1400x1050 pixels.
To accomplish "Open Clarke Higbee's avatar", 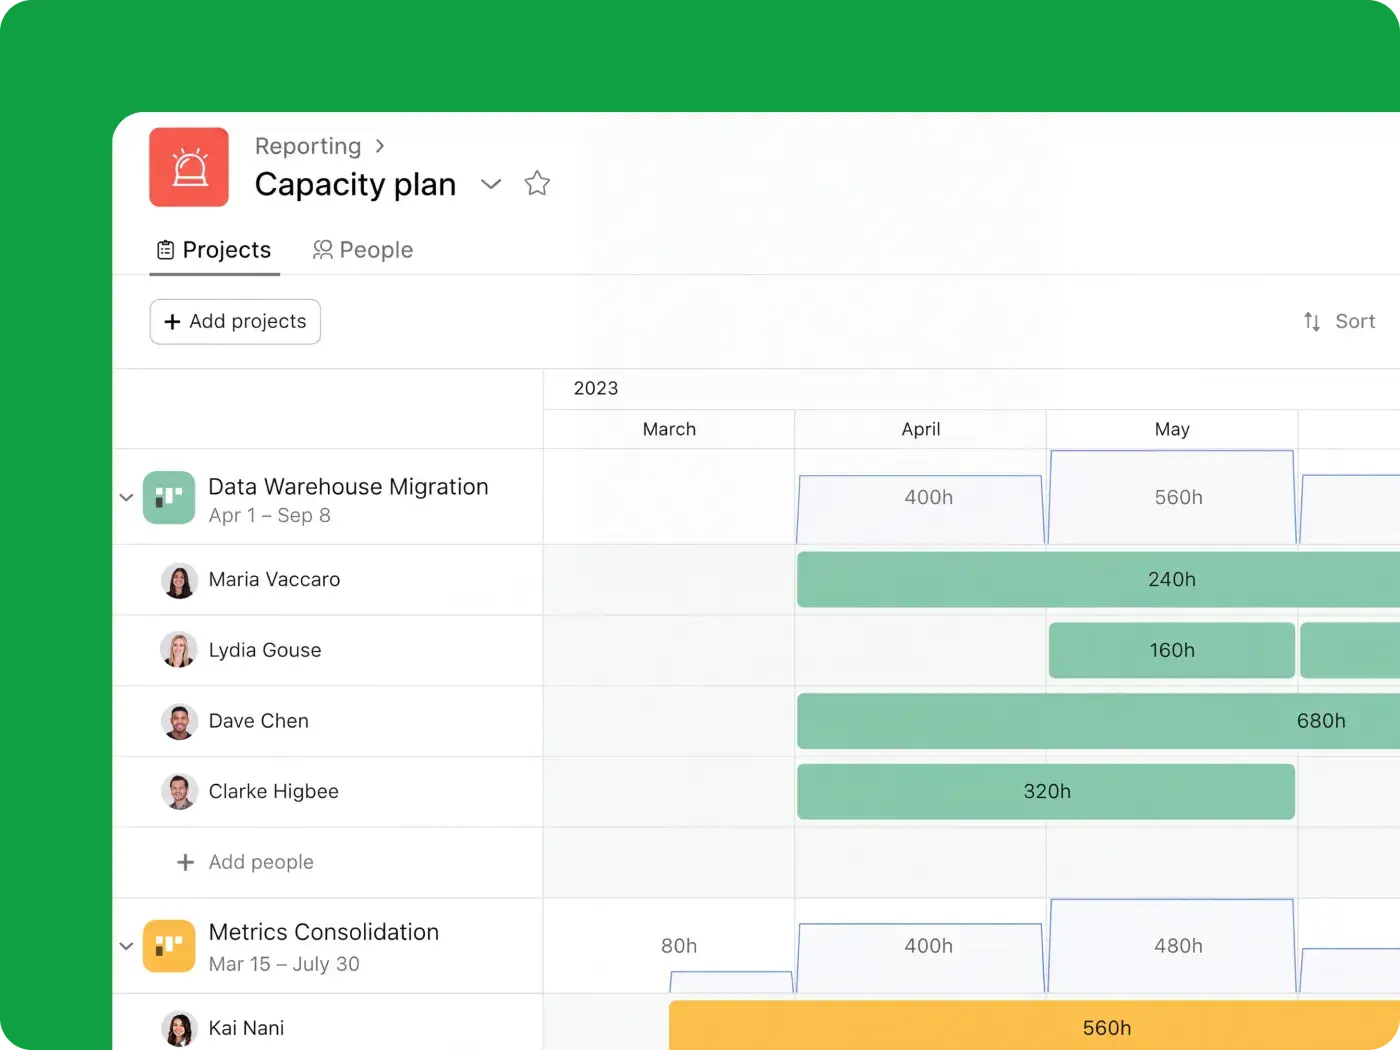I will click(x=179, y=792).
